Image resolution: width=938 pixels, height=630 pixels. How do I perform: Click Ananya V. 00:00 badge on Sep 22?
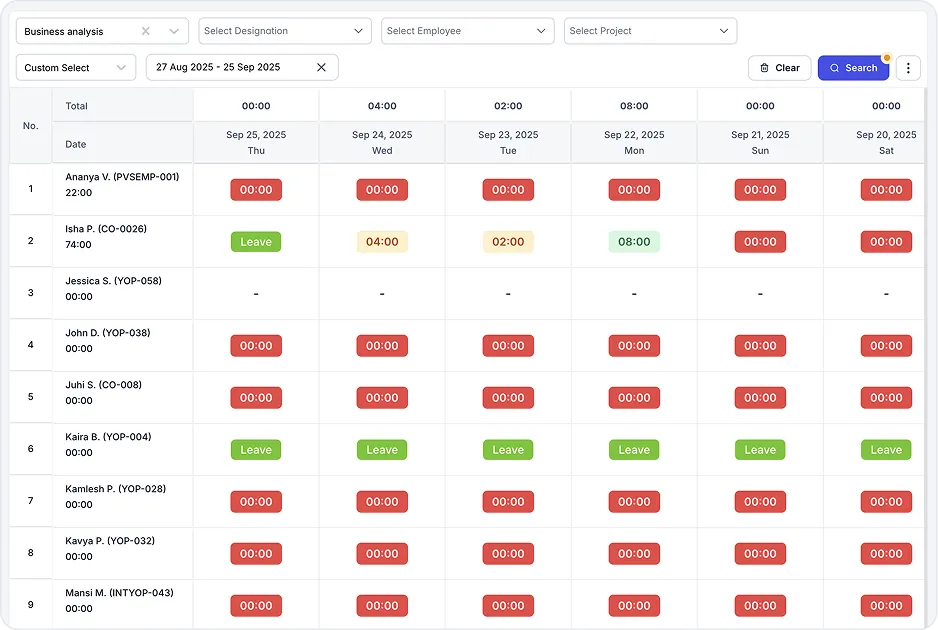tap(634, 190)
